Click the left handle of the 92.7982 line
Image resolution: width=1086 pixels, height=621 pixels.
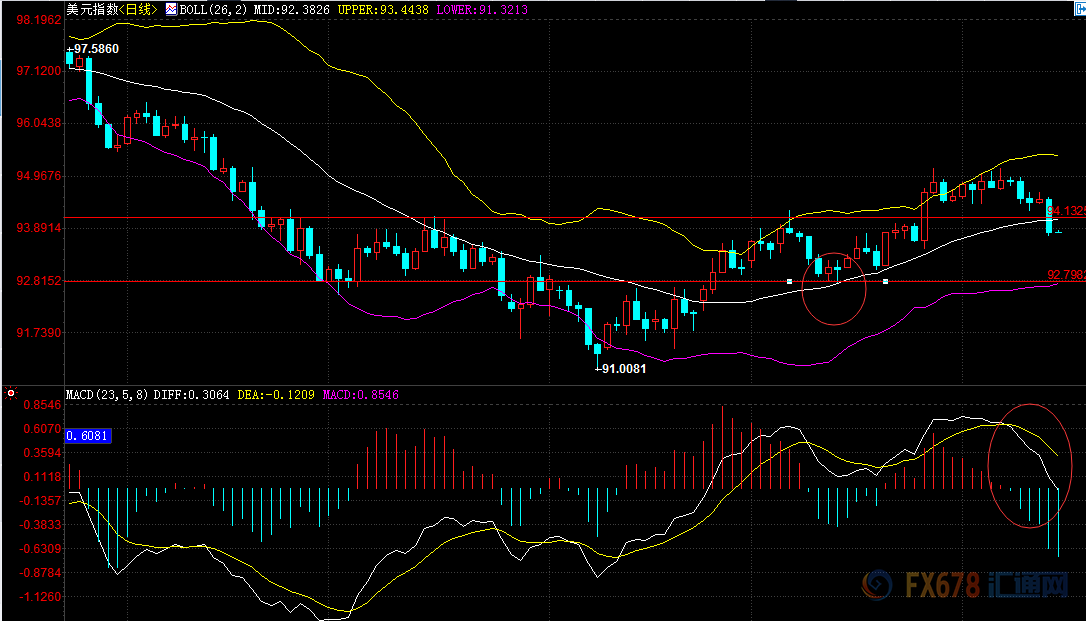tap(790, 281)
